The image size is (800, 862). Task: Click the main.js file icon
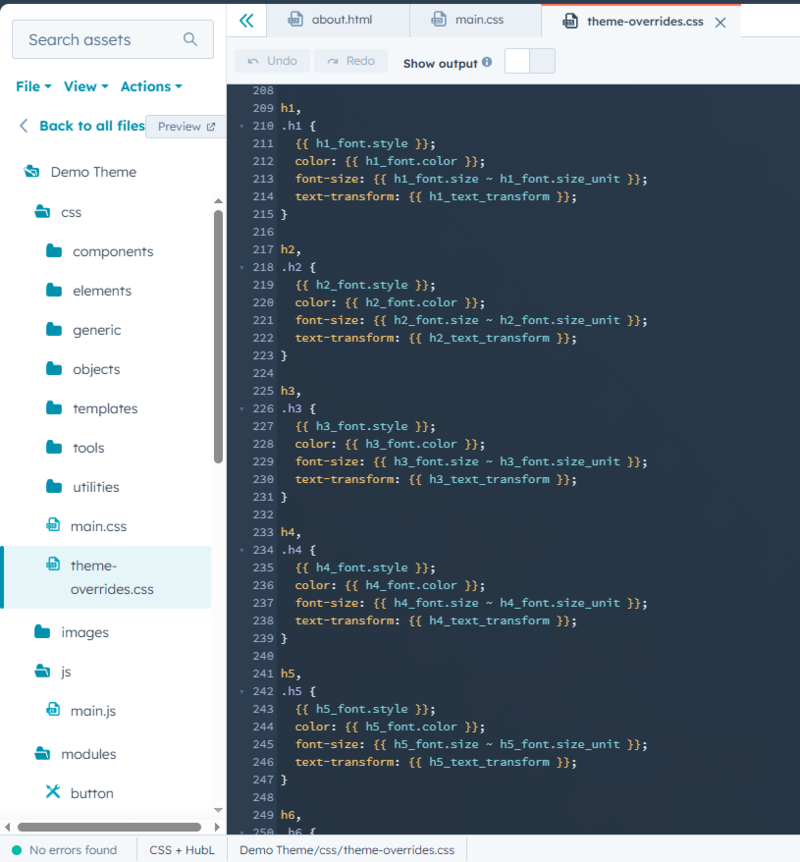coord(54,711)
